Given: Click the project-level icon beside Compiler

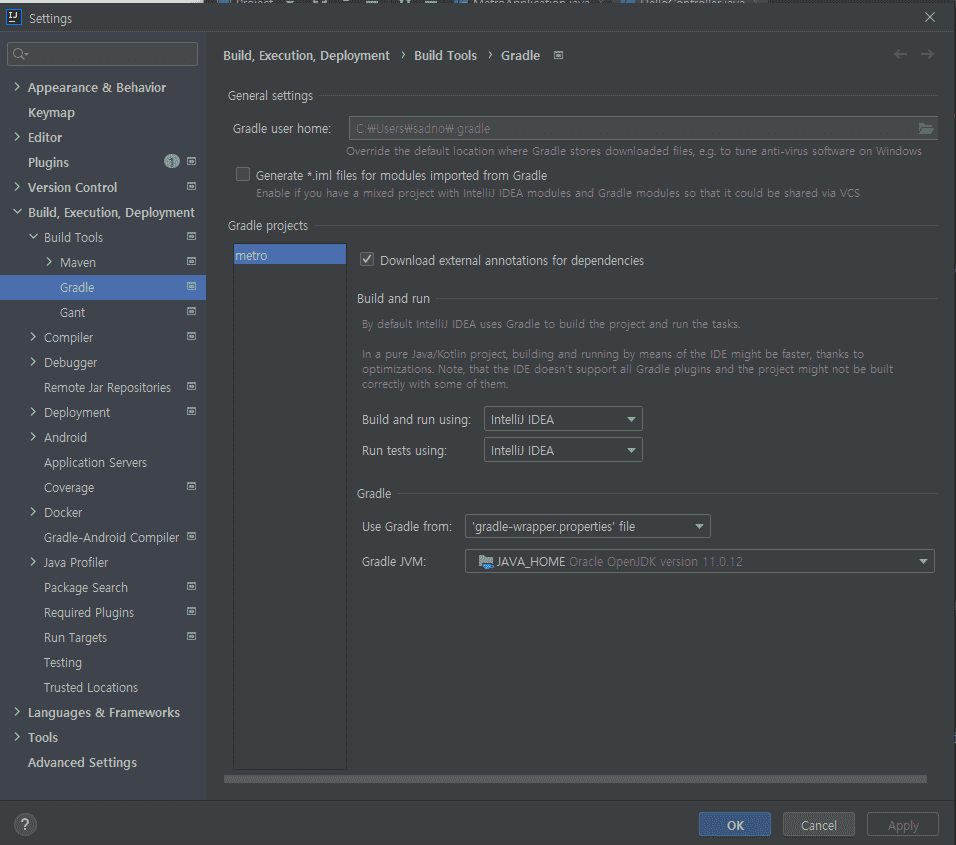Looking at the screenshot, I should (x=191, y=337).
